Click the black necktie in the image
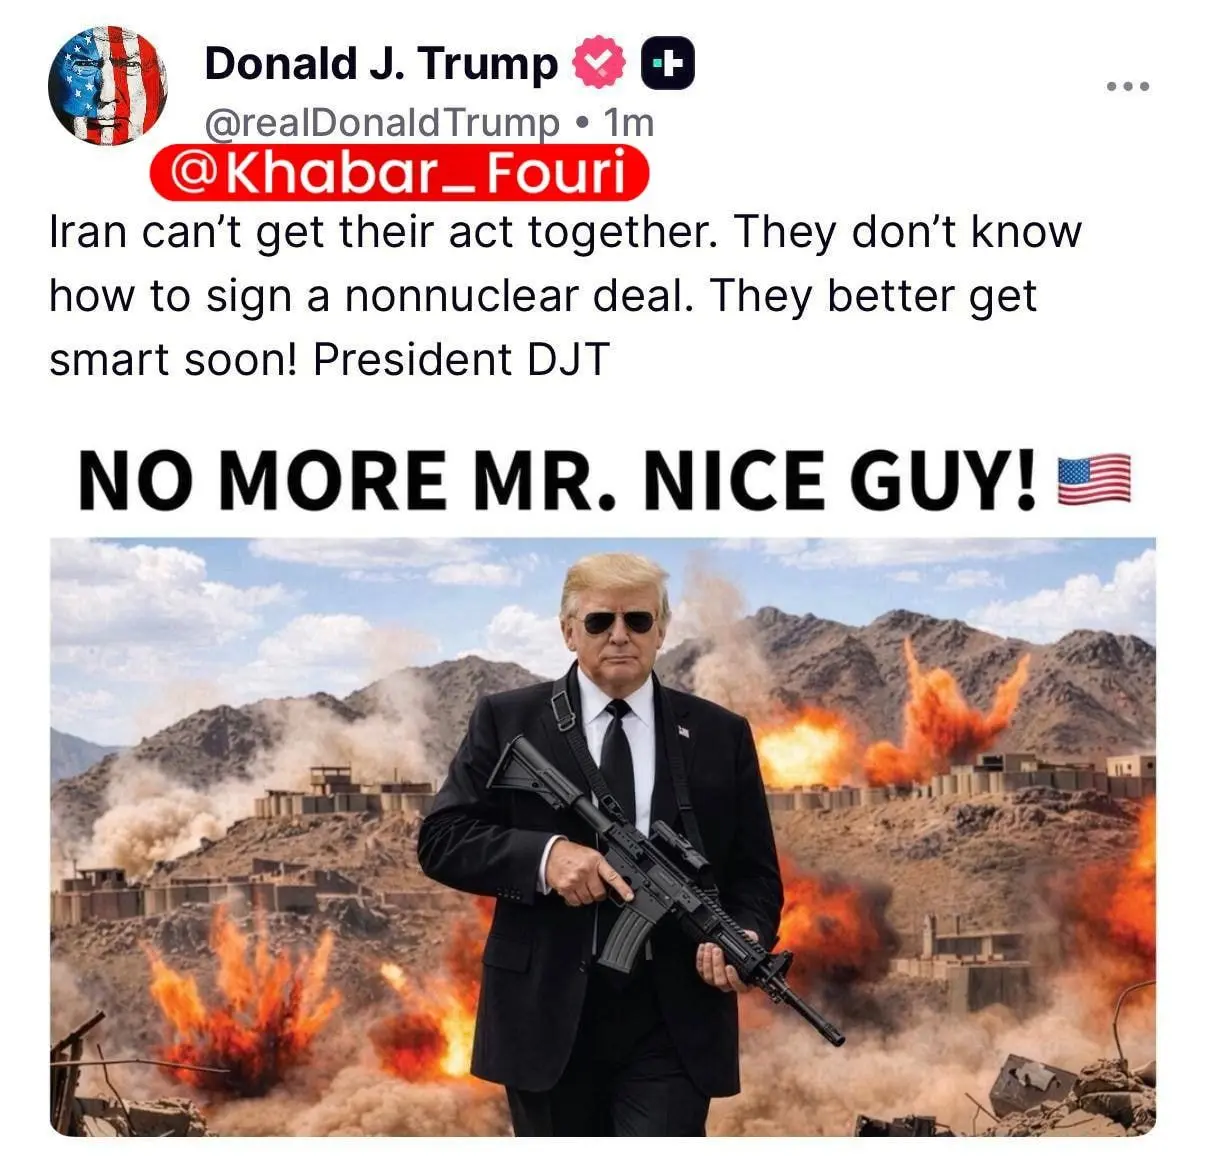Viewport: 1206px width, 1159px height. tap(619, 760)
